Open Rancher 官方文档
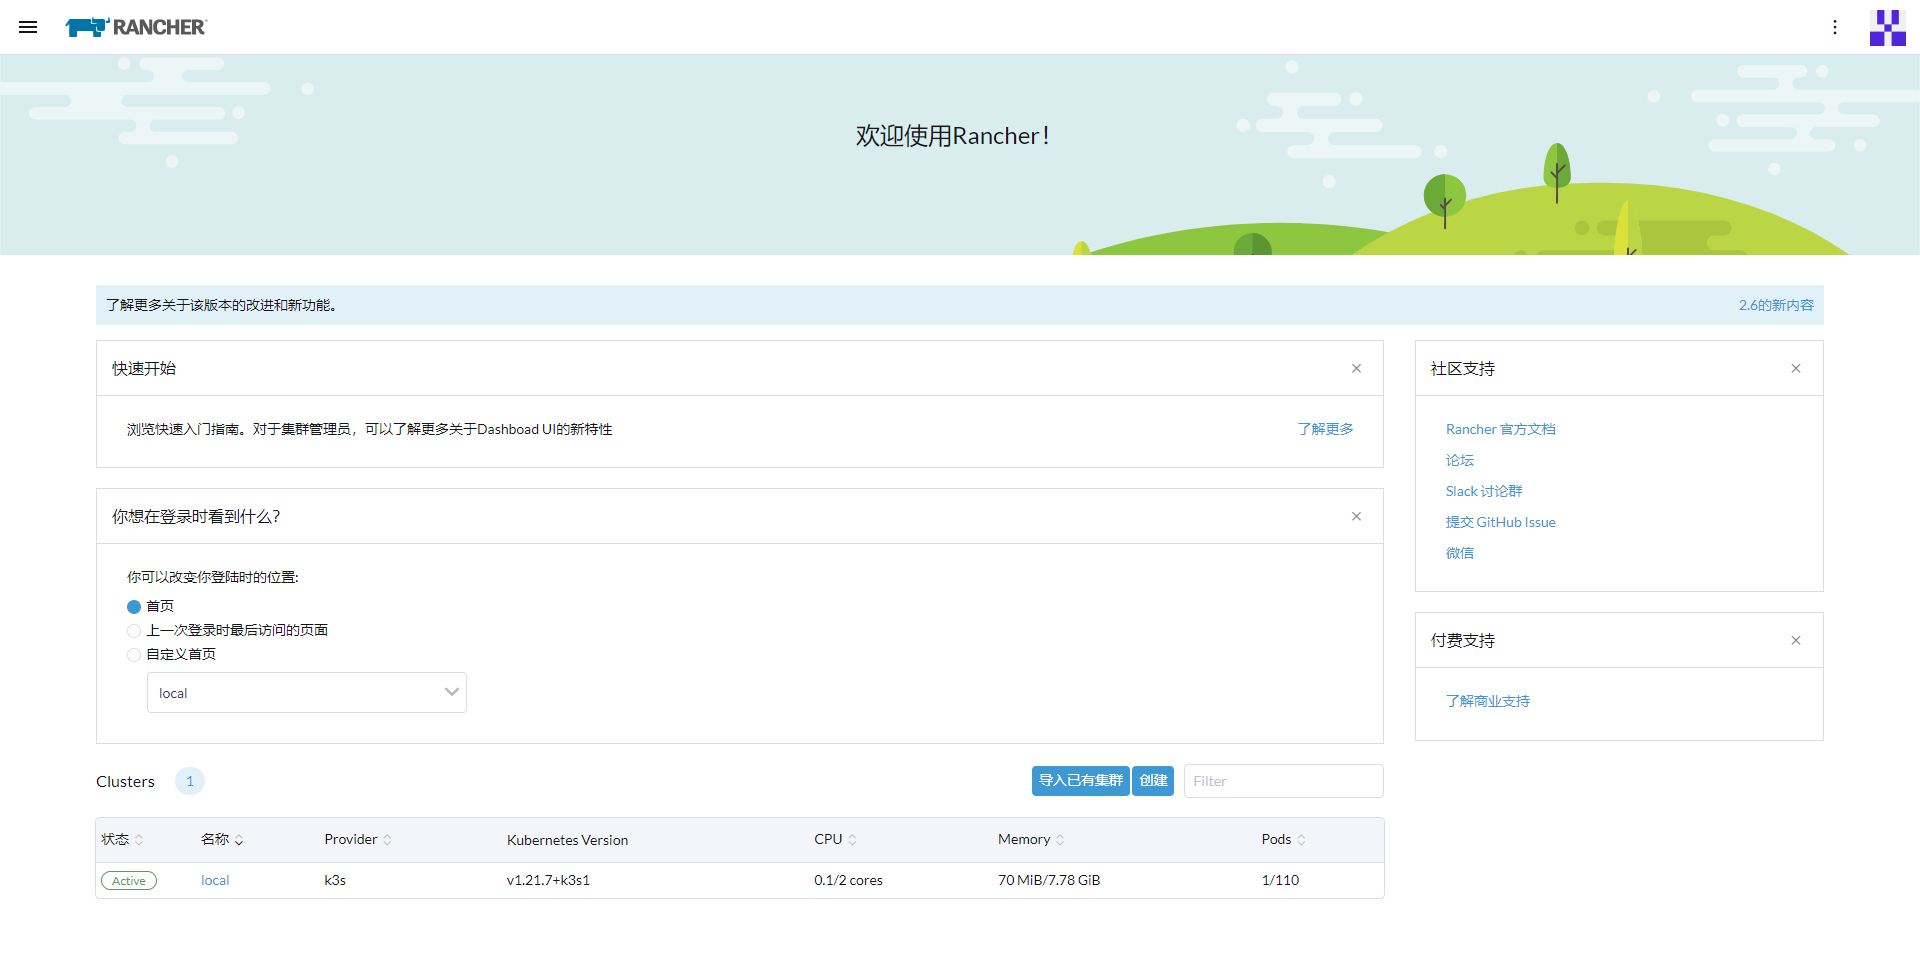 pyautogui.click(x=1501, y=429)
